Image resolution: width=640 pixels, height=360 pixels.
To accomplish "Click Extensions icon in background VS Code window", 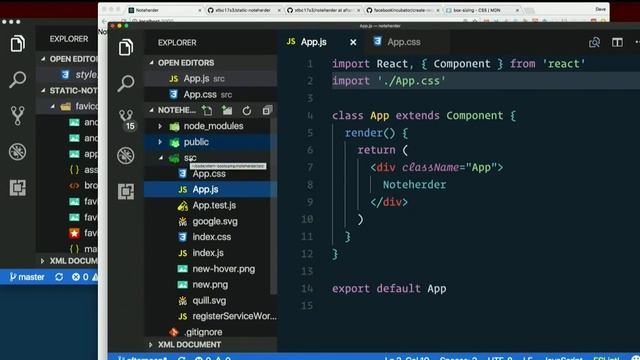I will tap(18, 188).
